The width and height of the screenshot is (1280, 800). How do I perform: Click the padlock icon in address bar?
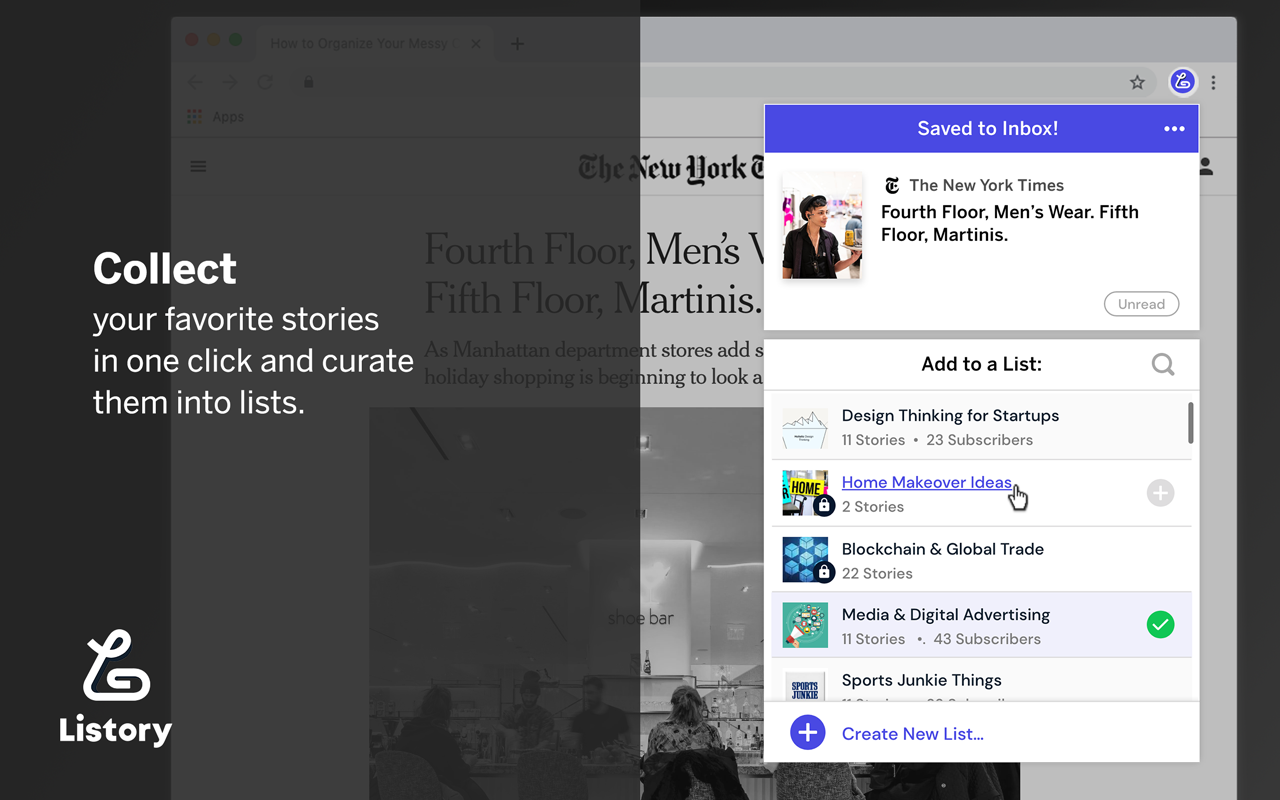point(308,82)
